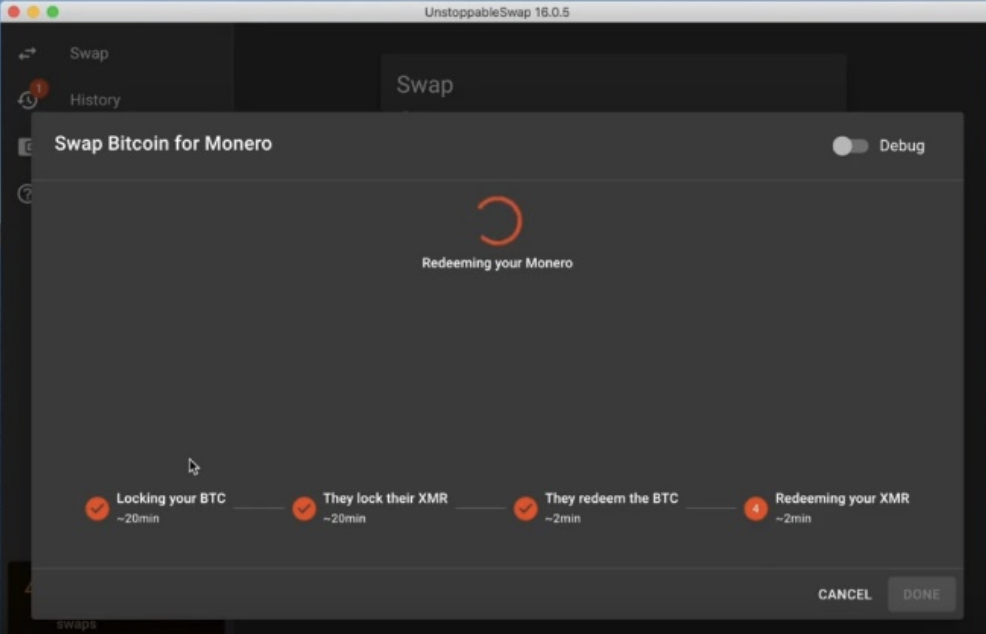This screenshot has width=986, height=634.
Task: Open History via the clock icon
Action: pos(26,99)
